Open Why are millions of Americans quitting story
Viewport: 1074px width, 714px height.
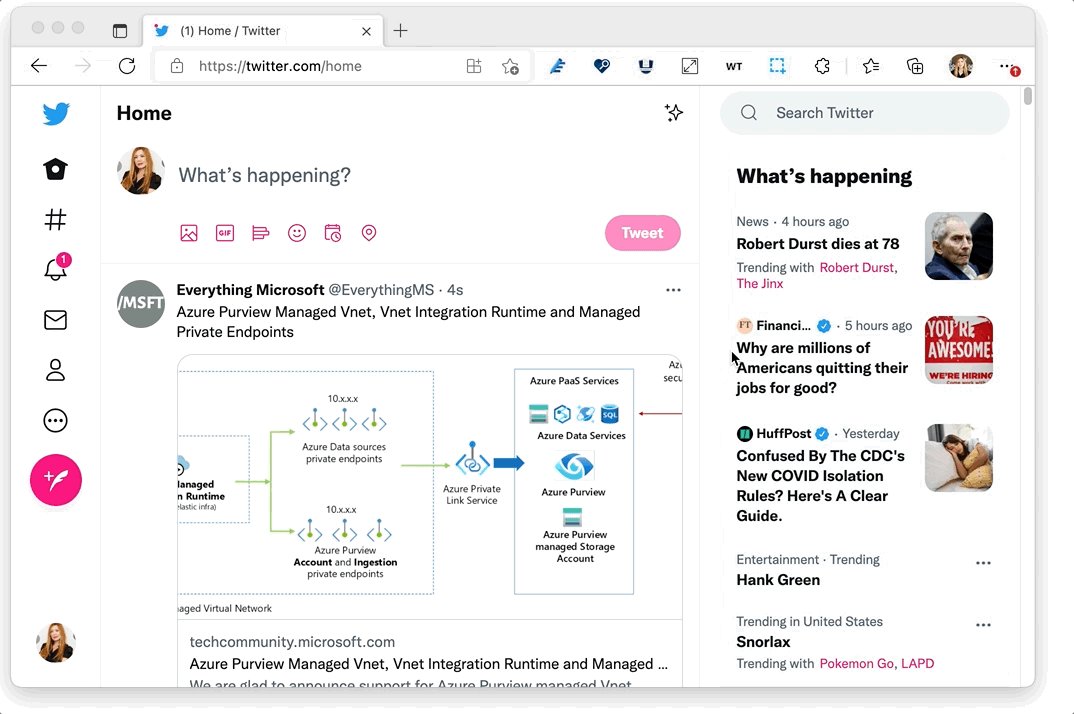822,368
